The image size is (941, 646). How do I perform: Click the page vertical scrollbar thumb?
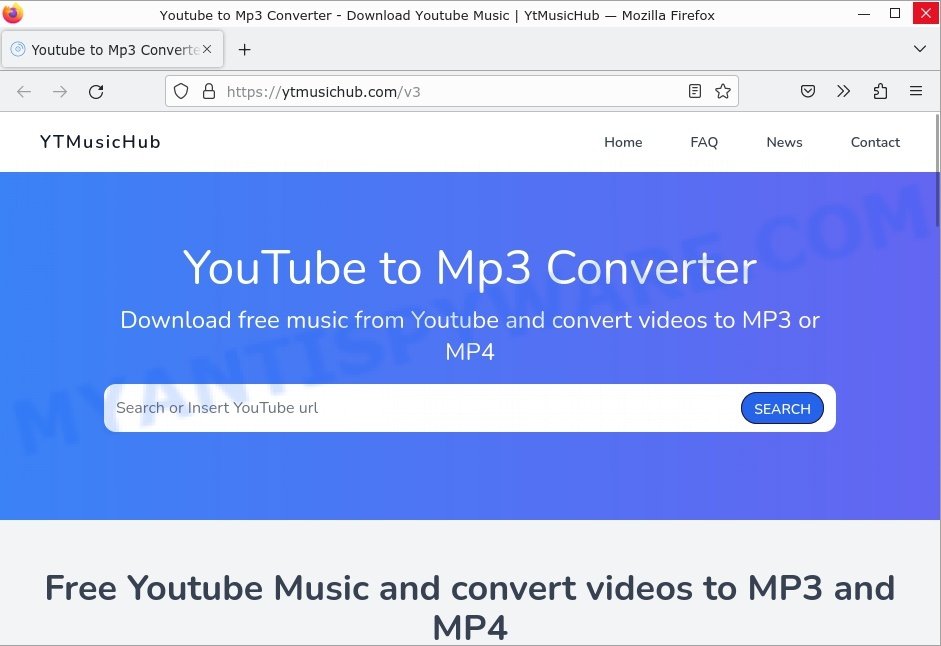click(937, 169)
